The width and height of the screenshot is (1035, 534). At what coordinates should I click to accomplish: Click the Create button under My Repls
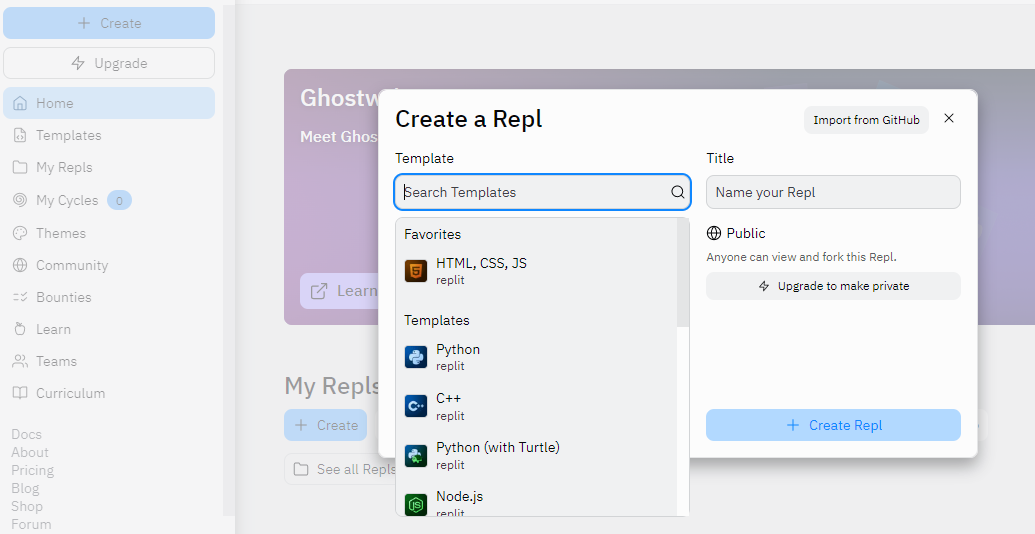pos(325,425)
